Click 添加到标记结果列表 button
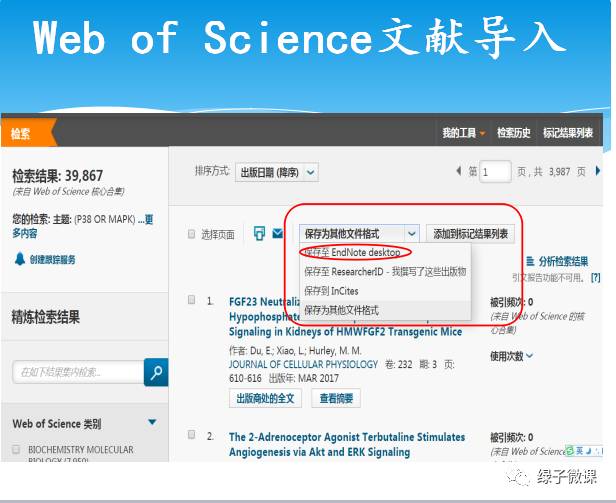 470,234
